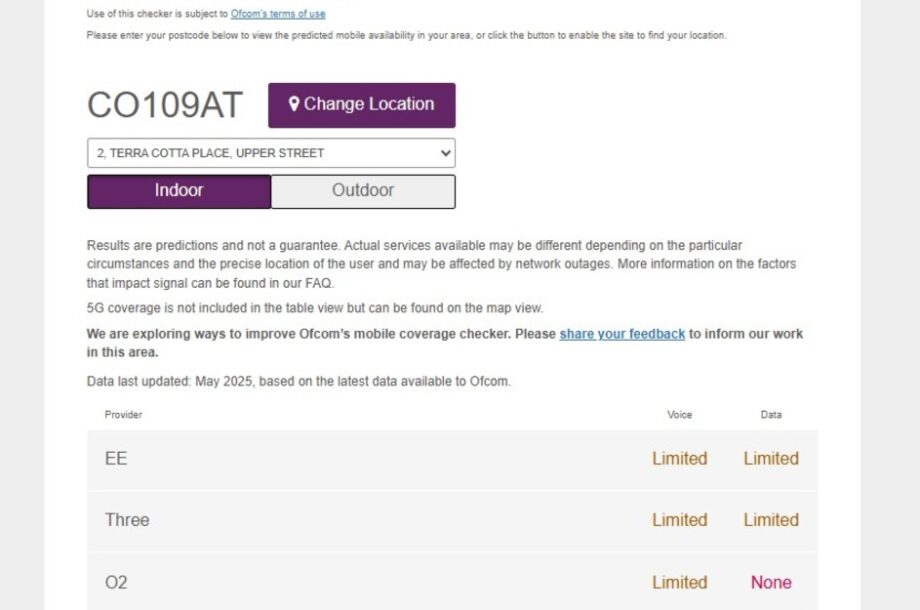Viewport: 920px width, 610px height.
Task: Click Three's Limited data status
Action: coord(771,520)
